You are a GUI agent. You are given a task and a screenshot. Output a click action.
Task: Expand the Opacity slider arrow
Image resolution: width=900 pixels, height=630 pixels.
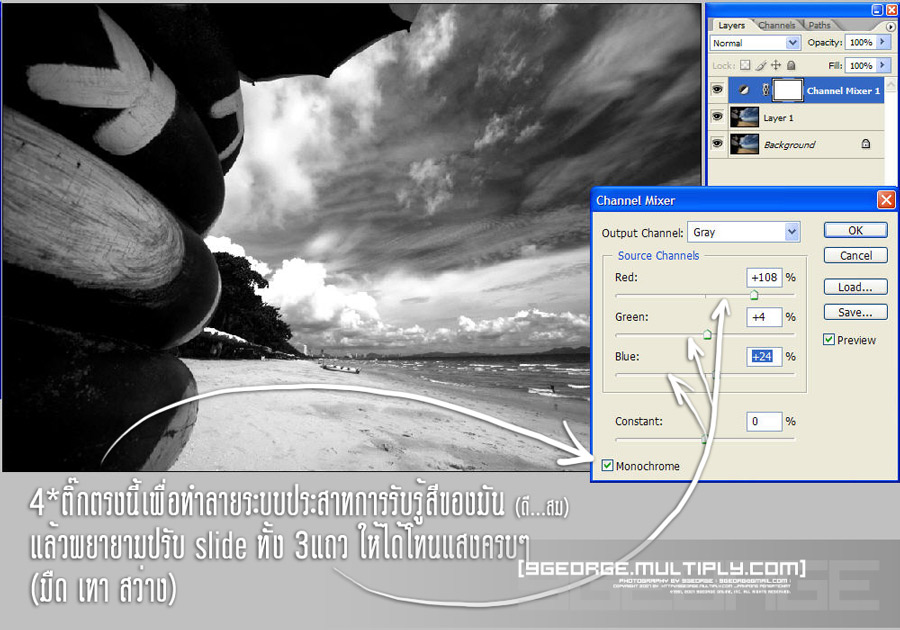884,43
